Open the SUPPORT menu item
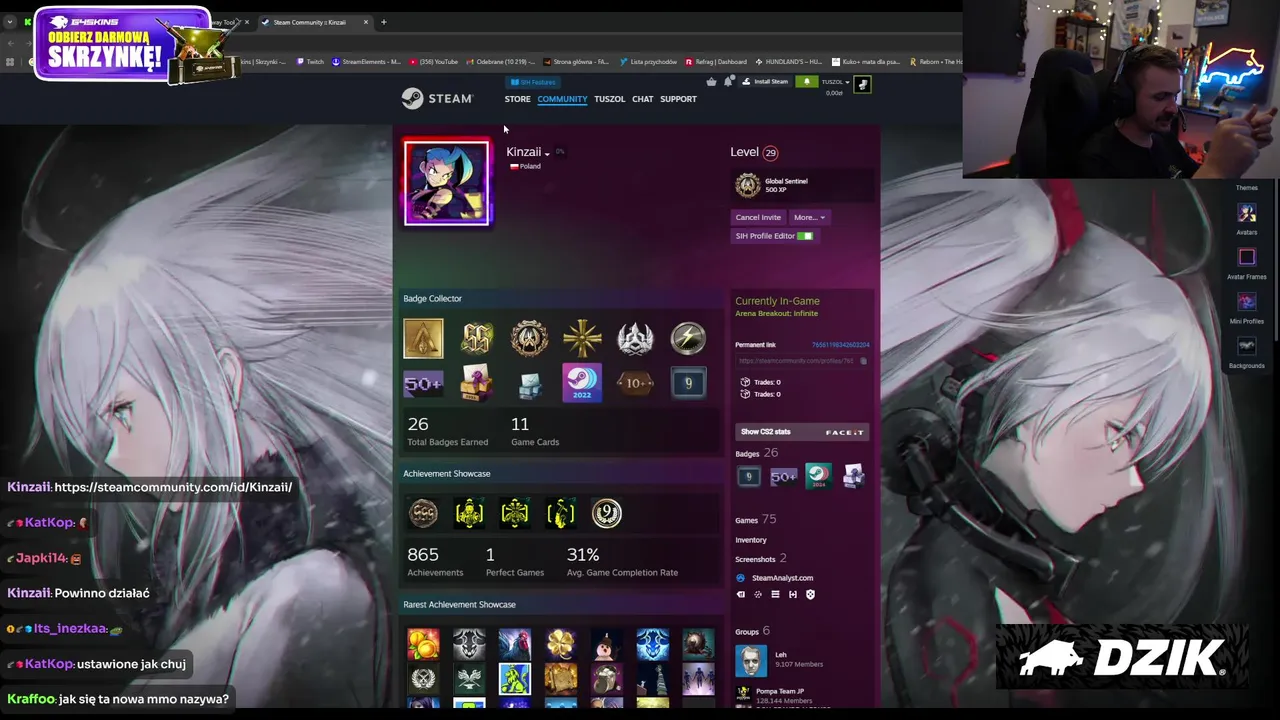The image size is (1280, 720). 678,99
